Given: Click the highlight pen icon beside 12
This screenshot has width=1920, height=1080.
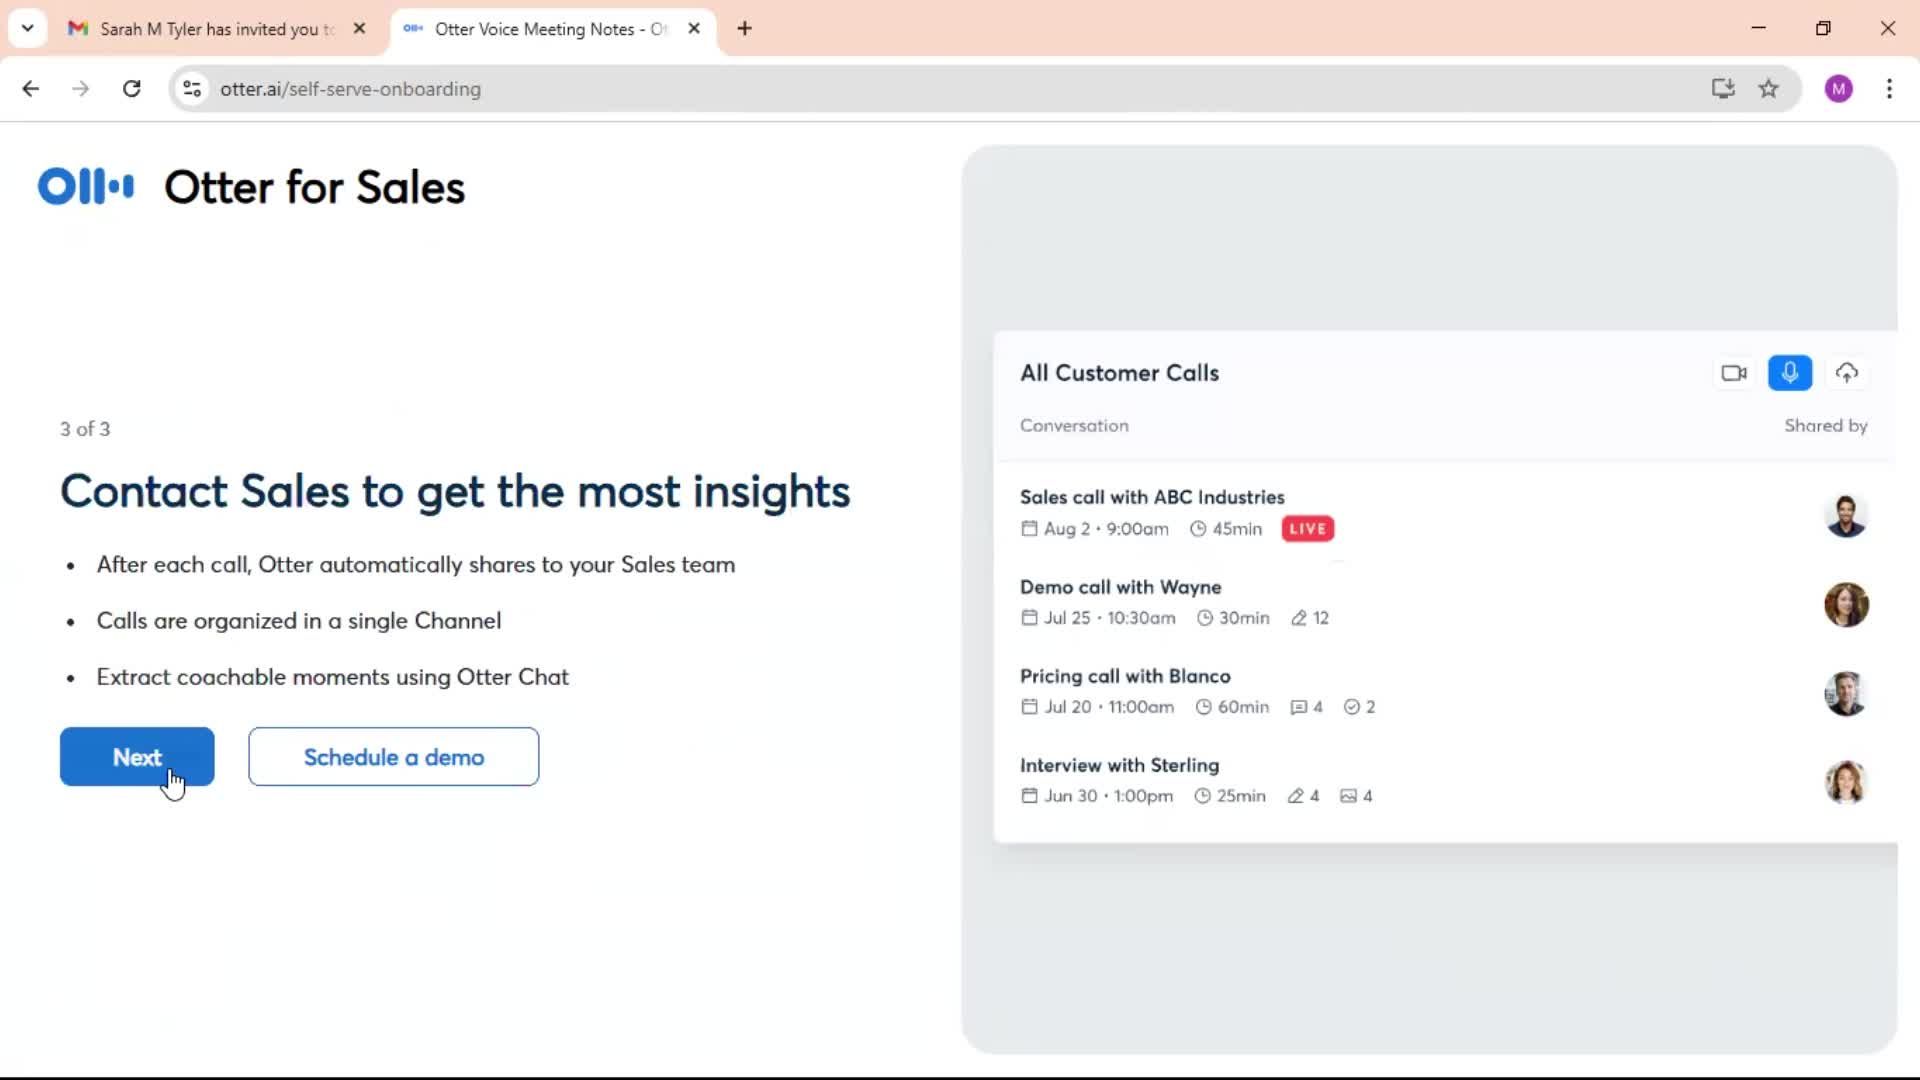Looking at the screenshot, I should coord(1299,618).
